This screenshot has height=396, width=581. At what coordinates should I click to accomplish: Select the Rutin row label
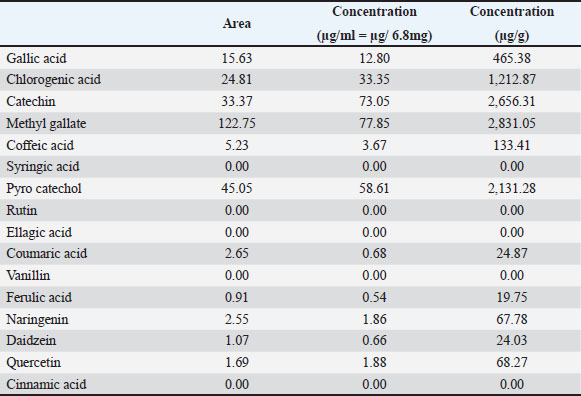(x=21, y=210)
